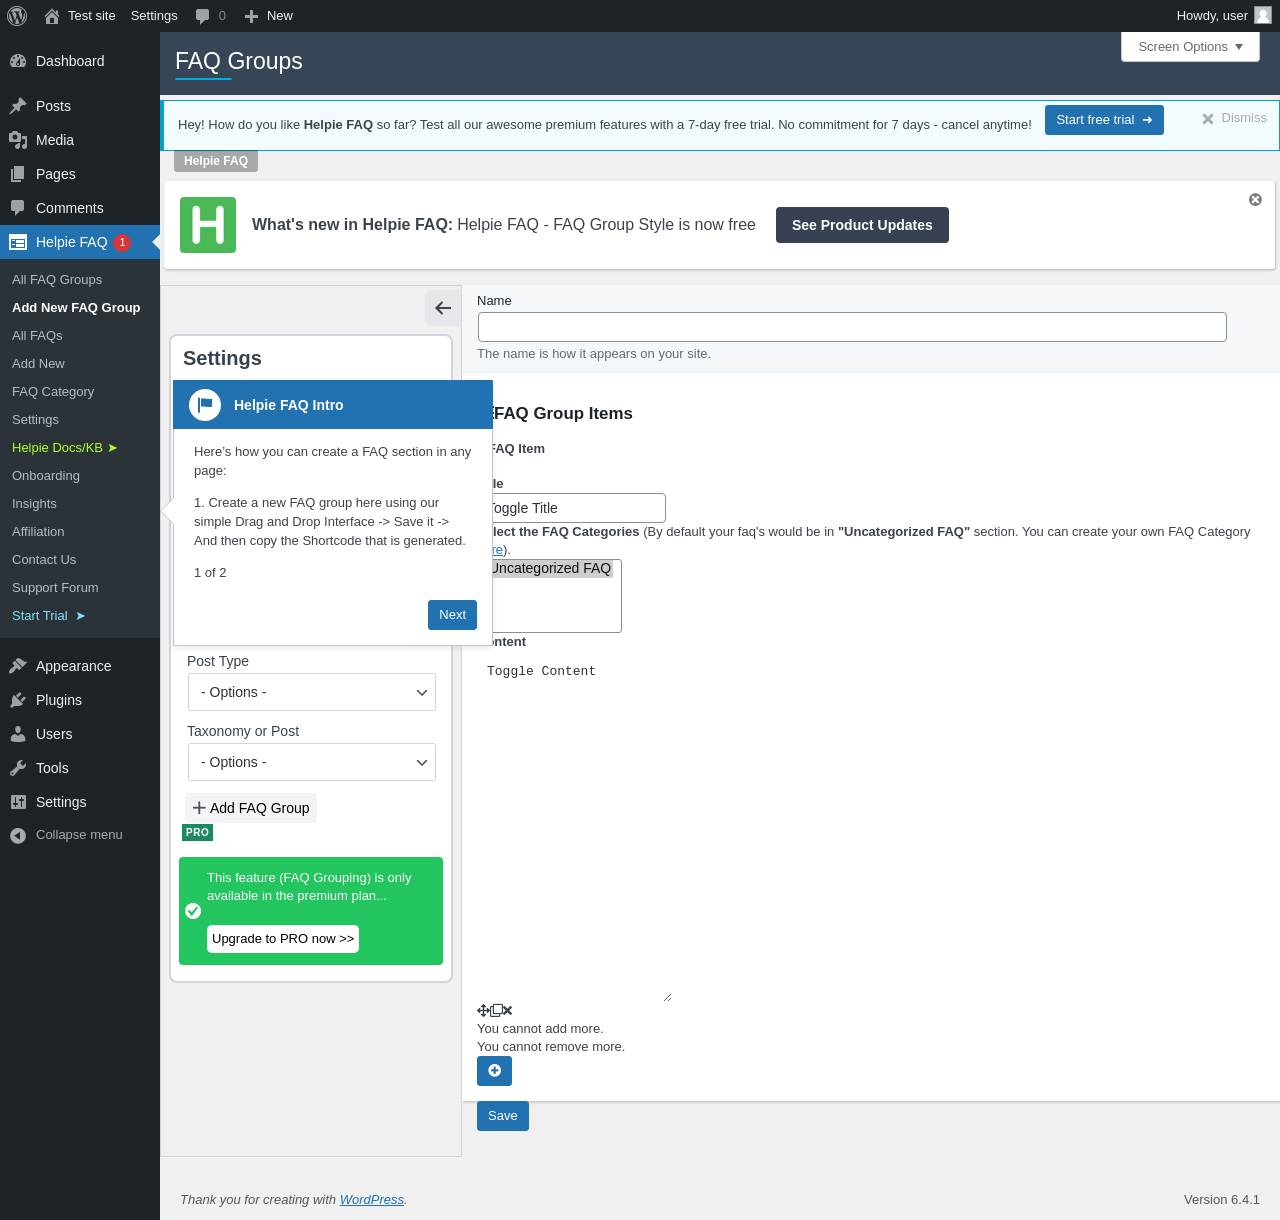Screen dimensions: 1280x1220
Task: Click the green PRO badge
Action: (x=198, y=832)
